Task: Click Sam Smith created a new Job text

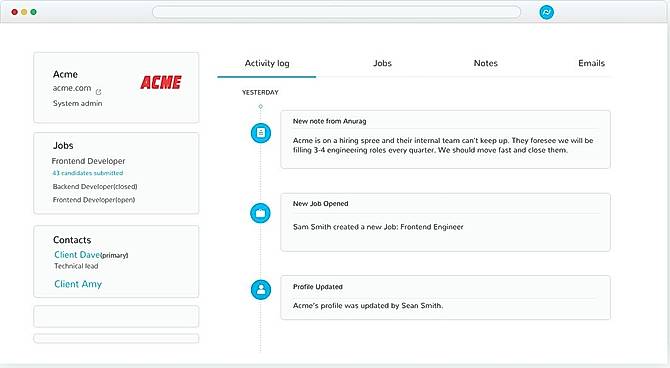Action: pos(378,227)
